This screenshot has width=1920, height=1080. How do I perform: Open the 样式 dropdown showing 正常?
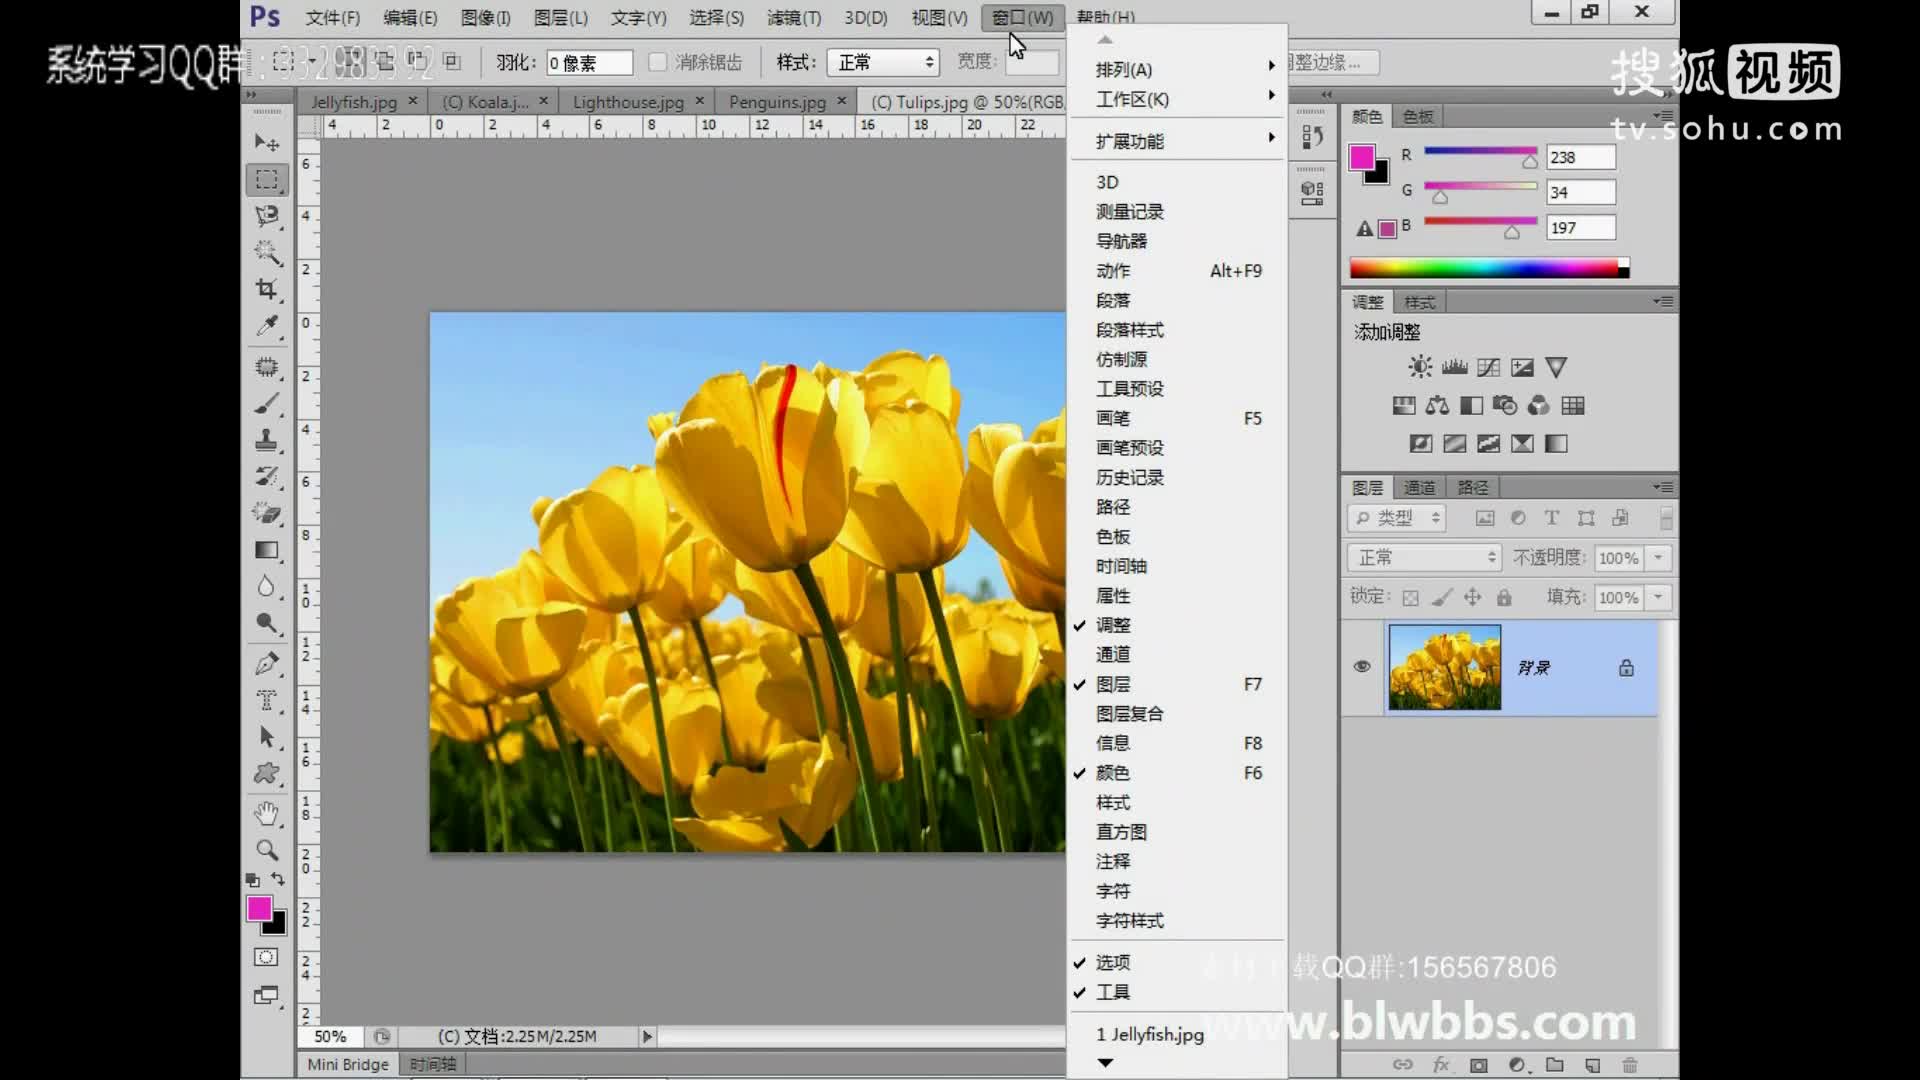tap(883, 62)
